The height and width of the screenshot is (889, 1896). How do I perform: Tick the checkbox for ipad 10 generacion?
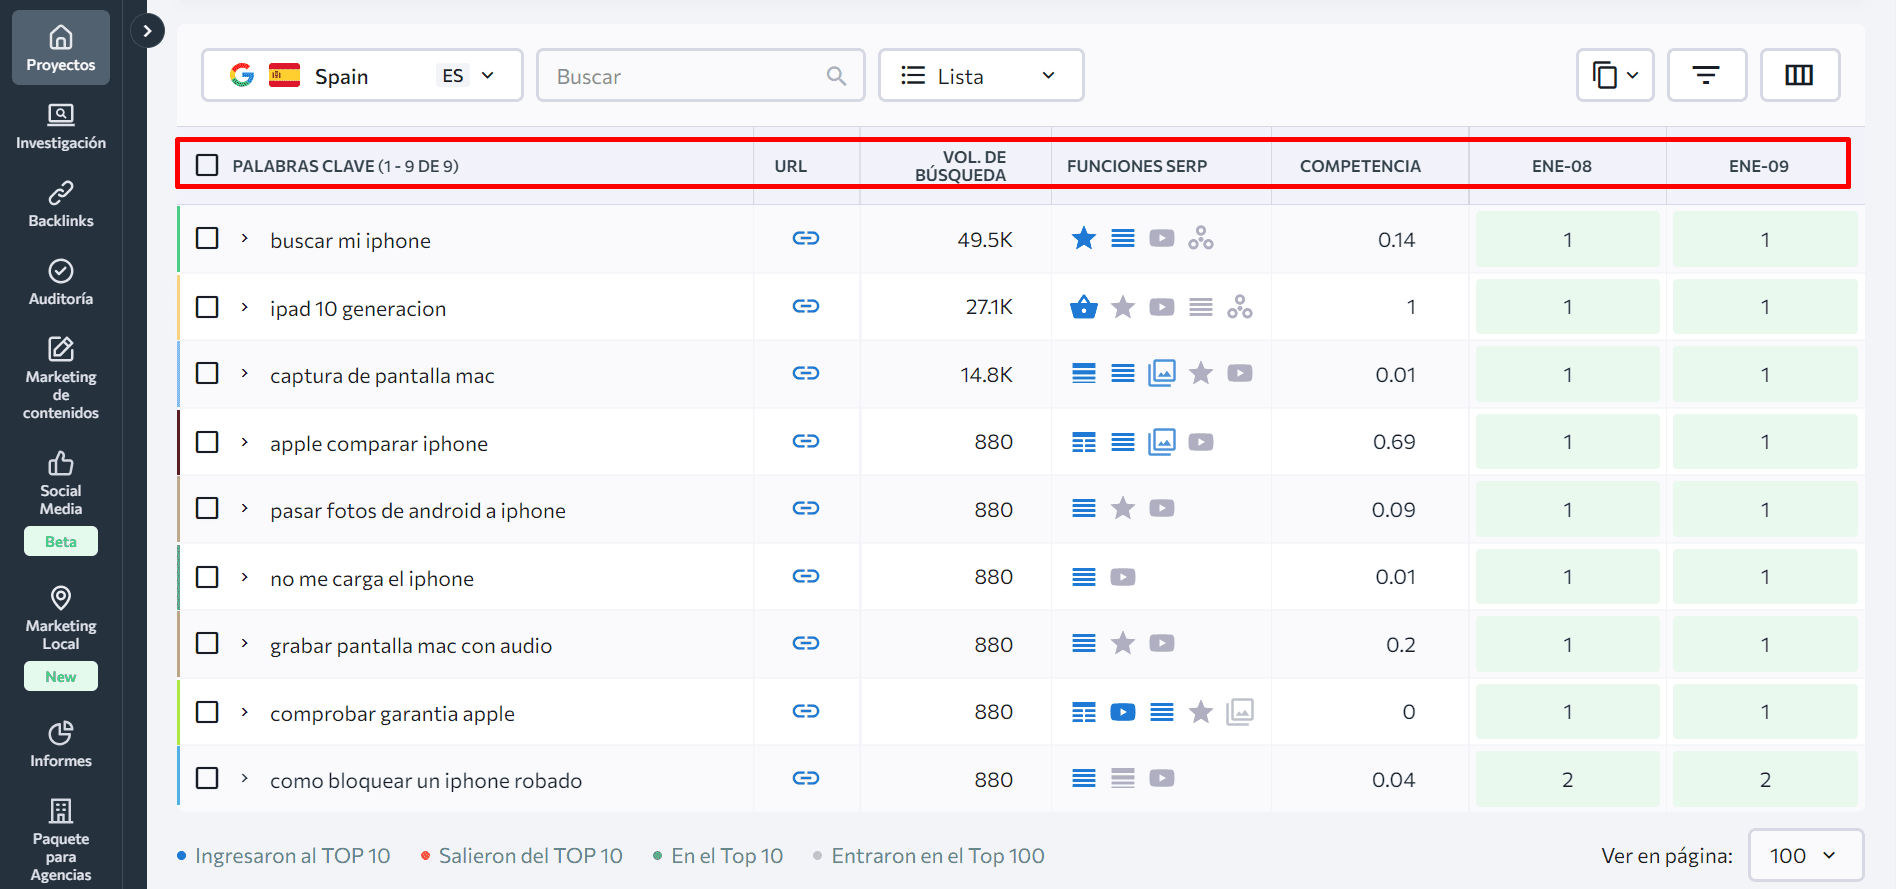tap(207, 307)
